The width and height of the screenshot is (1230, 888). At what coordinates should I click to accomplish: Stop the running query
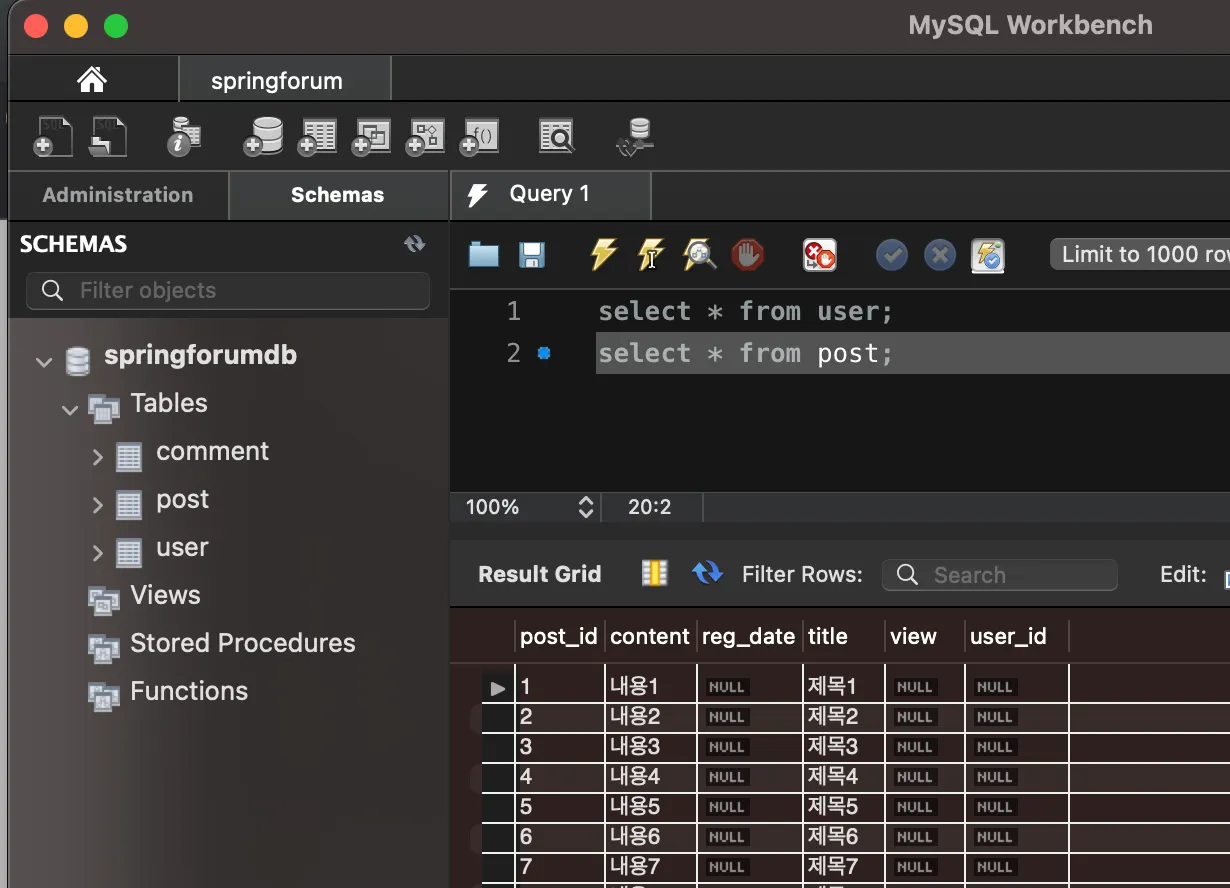(747, 255)
